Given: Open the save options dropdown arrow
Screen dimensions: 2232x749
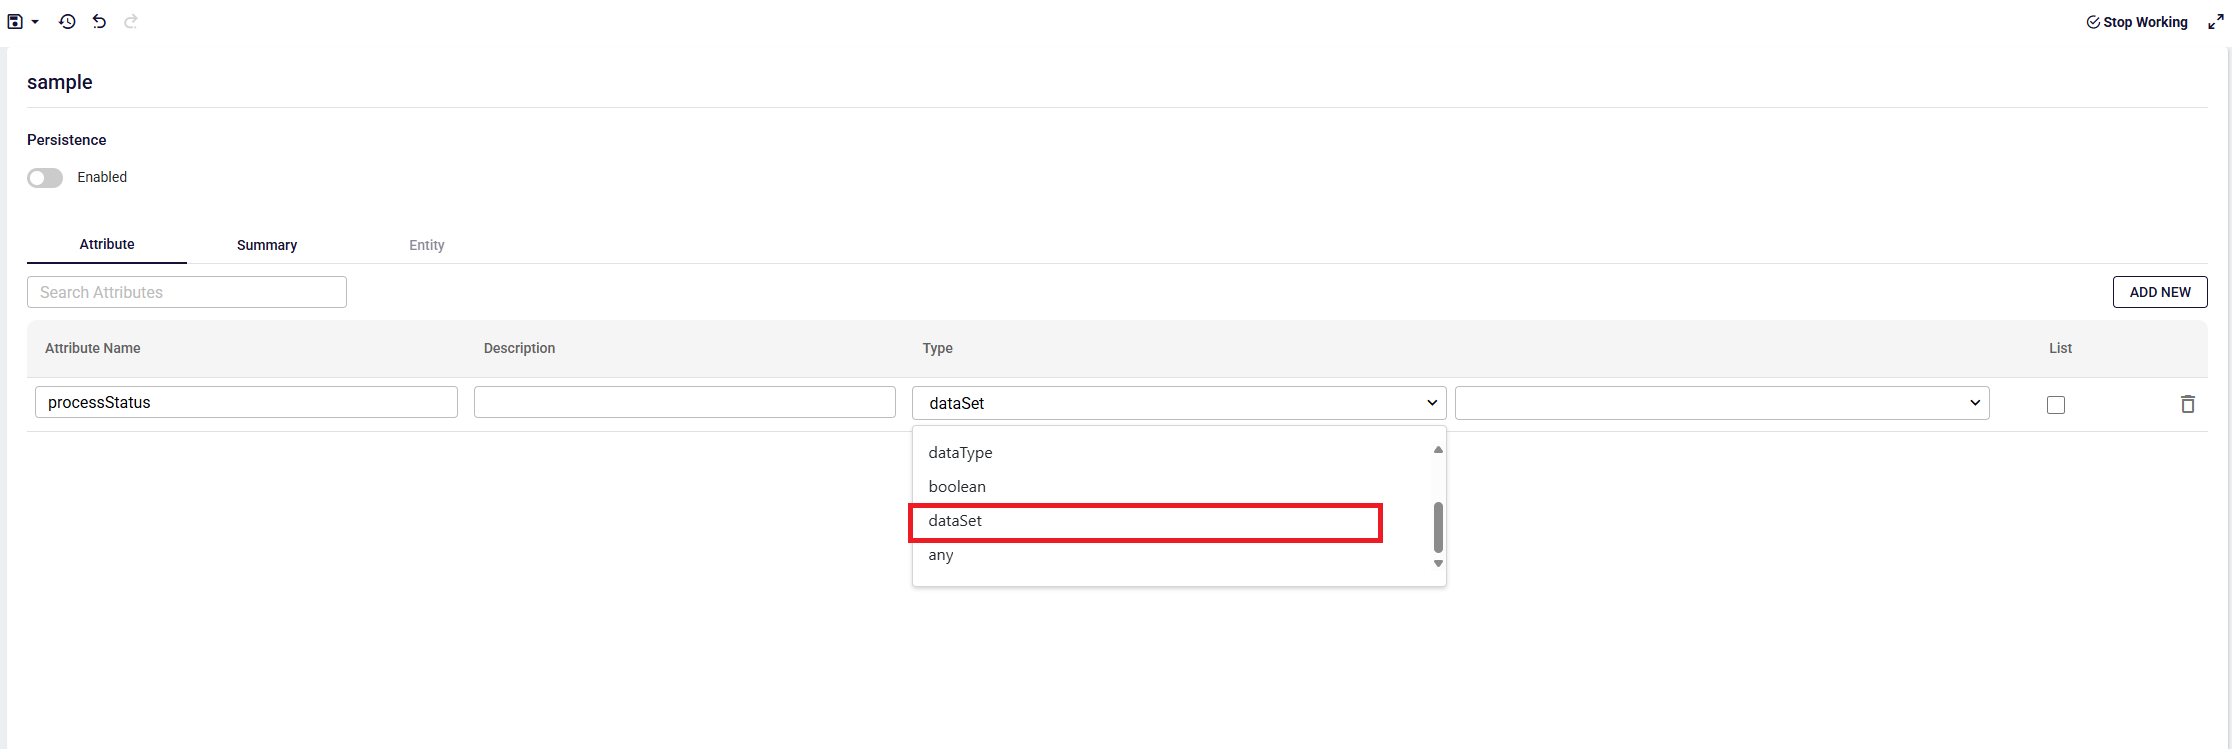Looking at the screenshot, I should (35, 22).
